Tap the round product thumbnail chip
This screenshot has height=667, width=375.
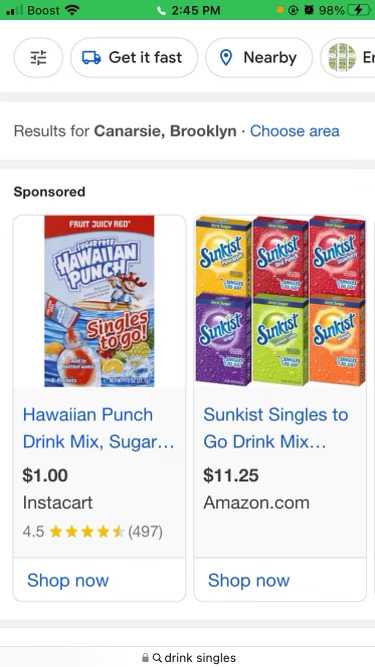click(x=341, y=57)
